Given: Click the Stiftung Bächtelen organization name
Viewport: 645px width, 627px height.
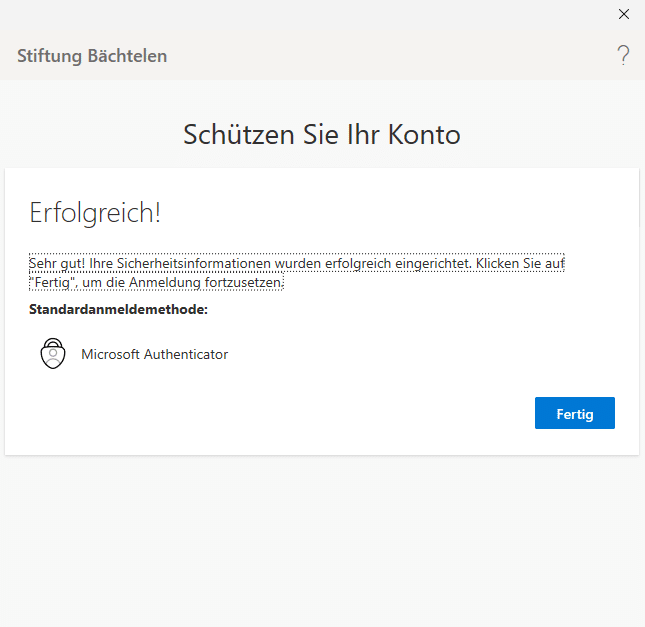Looking at the screenshot, I should [92, 56].
